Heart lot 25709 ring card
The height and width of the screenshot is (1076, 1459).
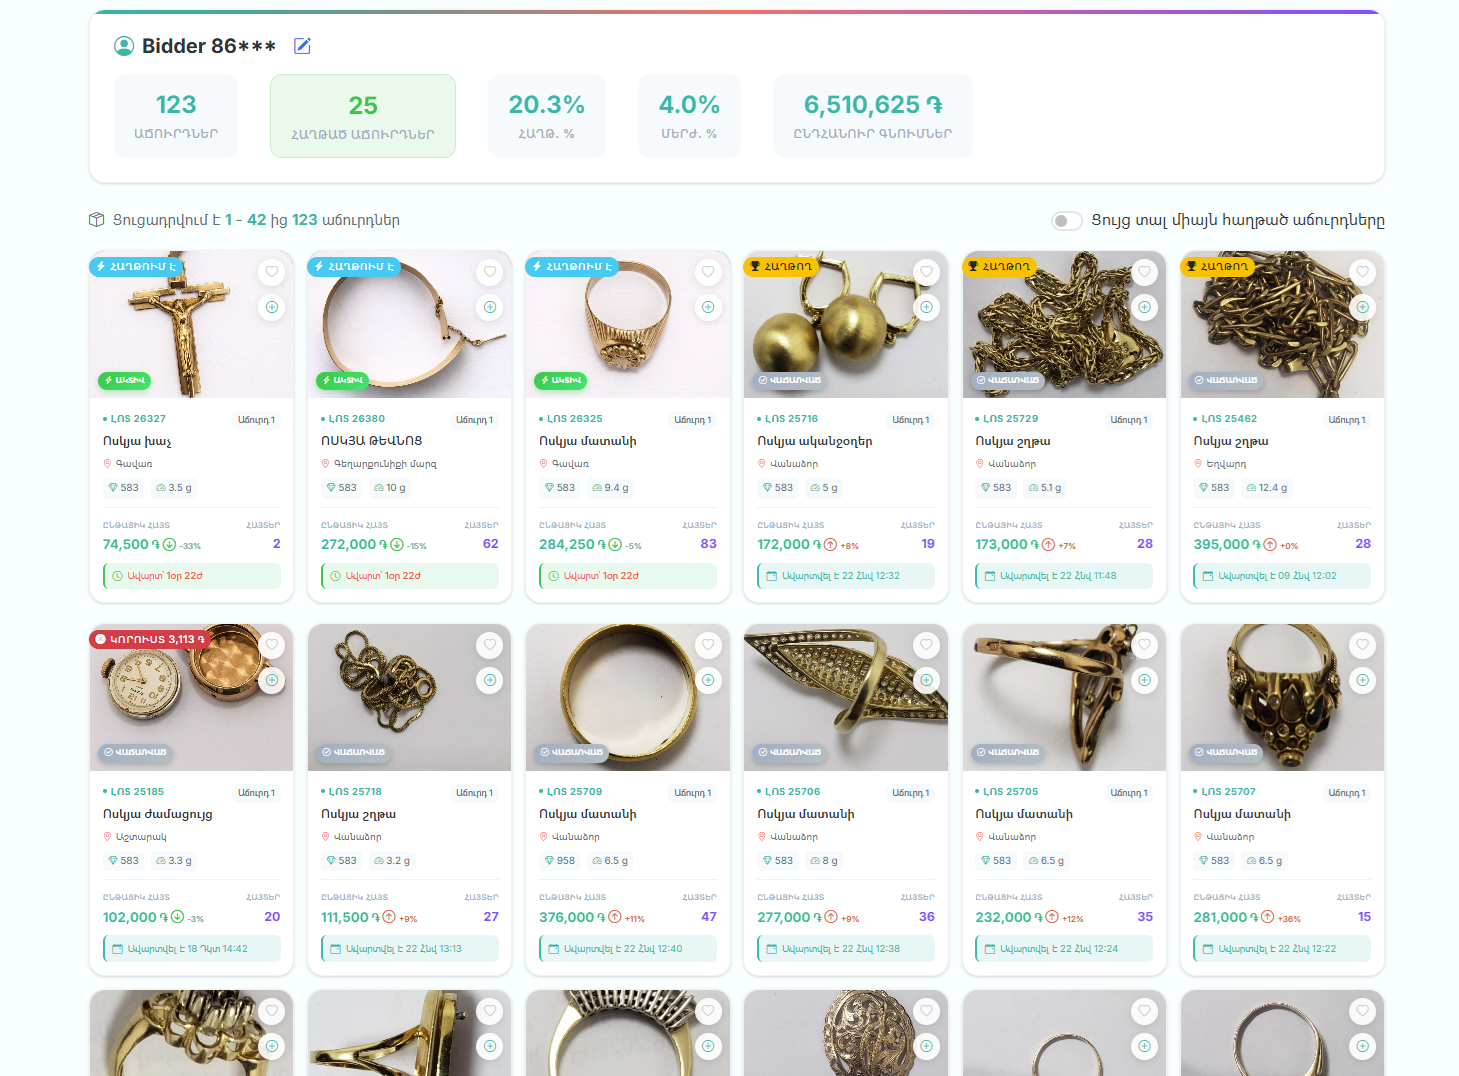coord(708,645)
